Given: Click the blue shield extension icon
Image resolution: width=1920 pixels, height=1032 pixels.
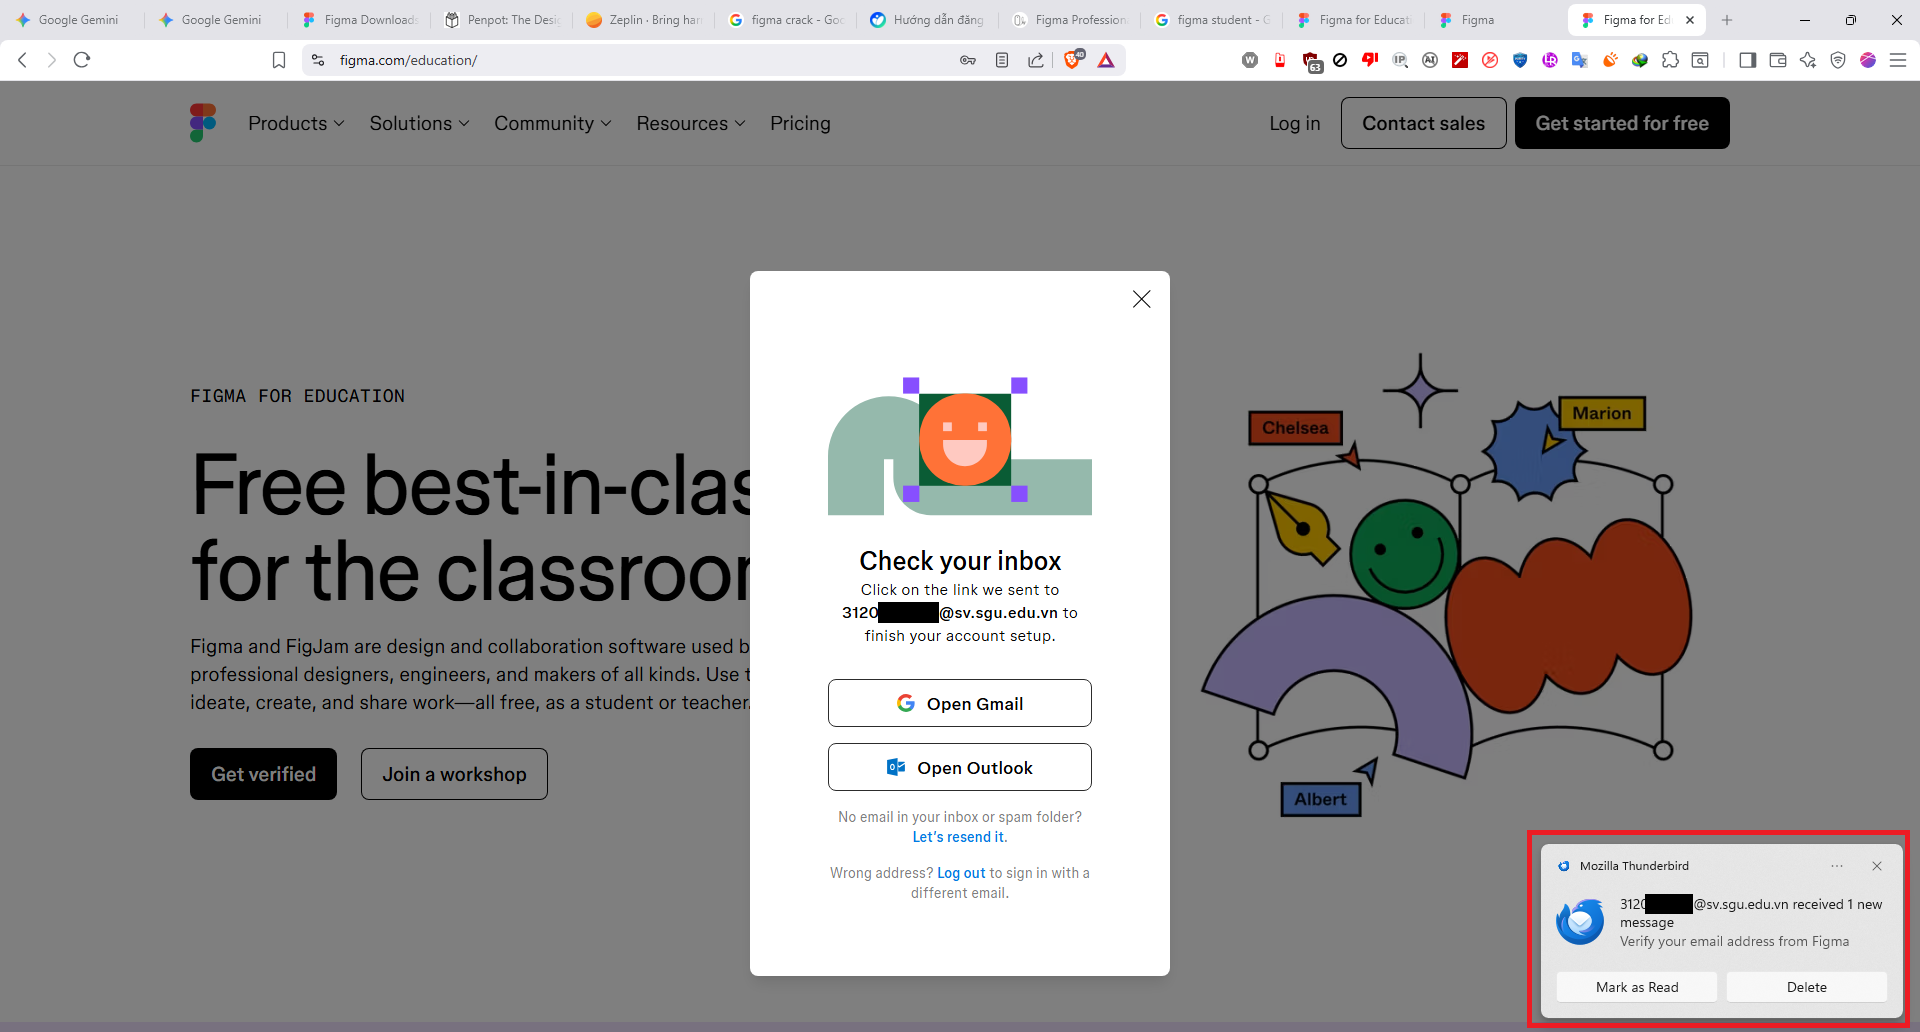Looking at the screenshot, I should click(1520, 60).
